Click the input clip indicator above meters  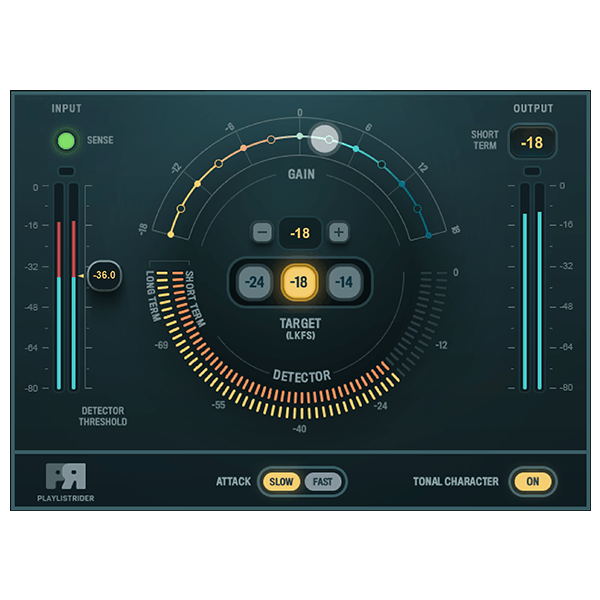click(66, 171)
